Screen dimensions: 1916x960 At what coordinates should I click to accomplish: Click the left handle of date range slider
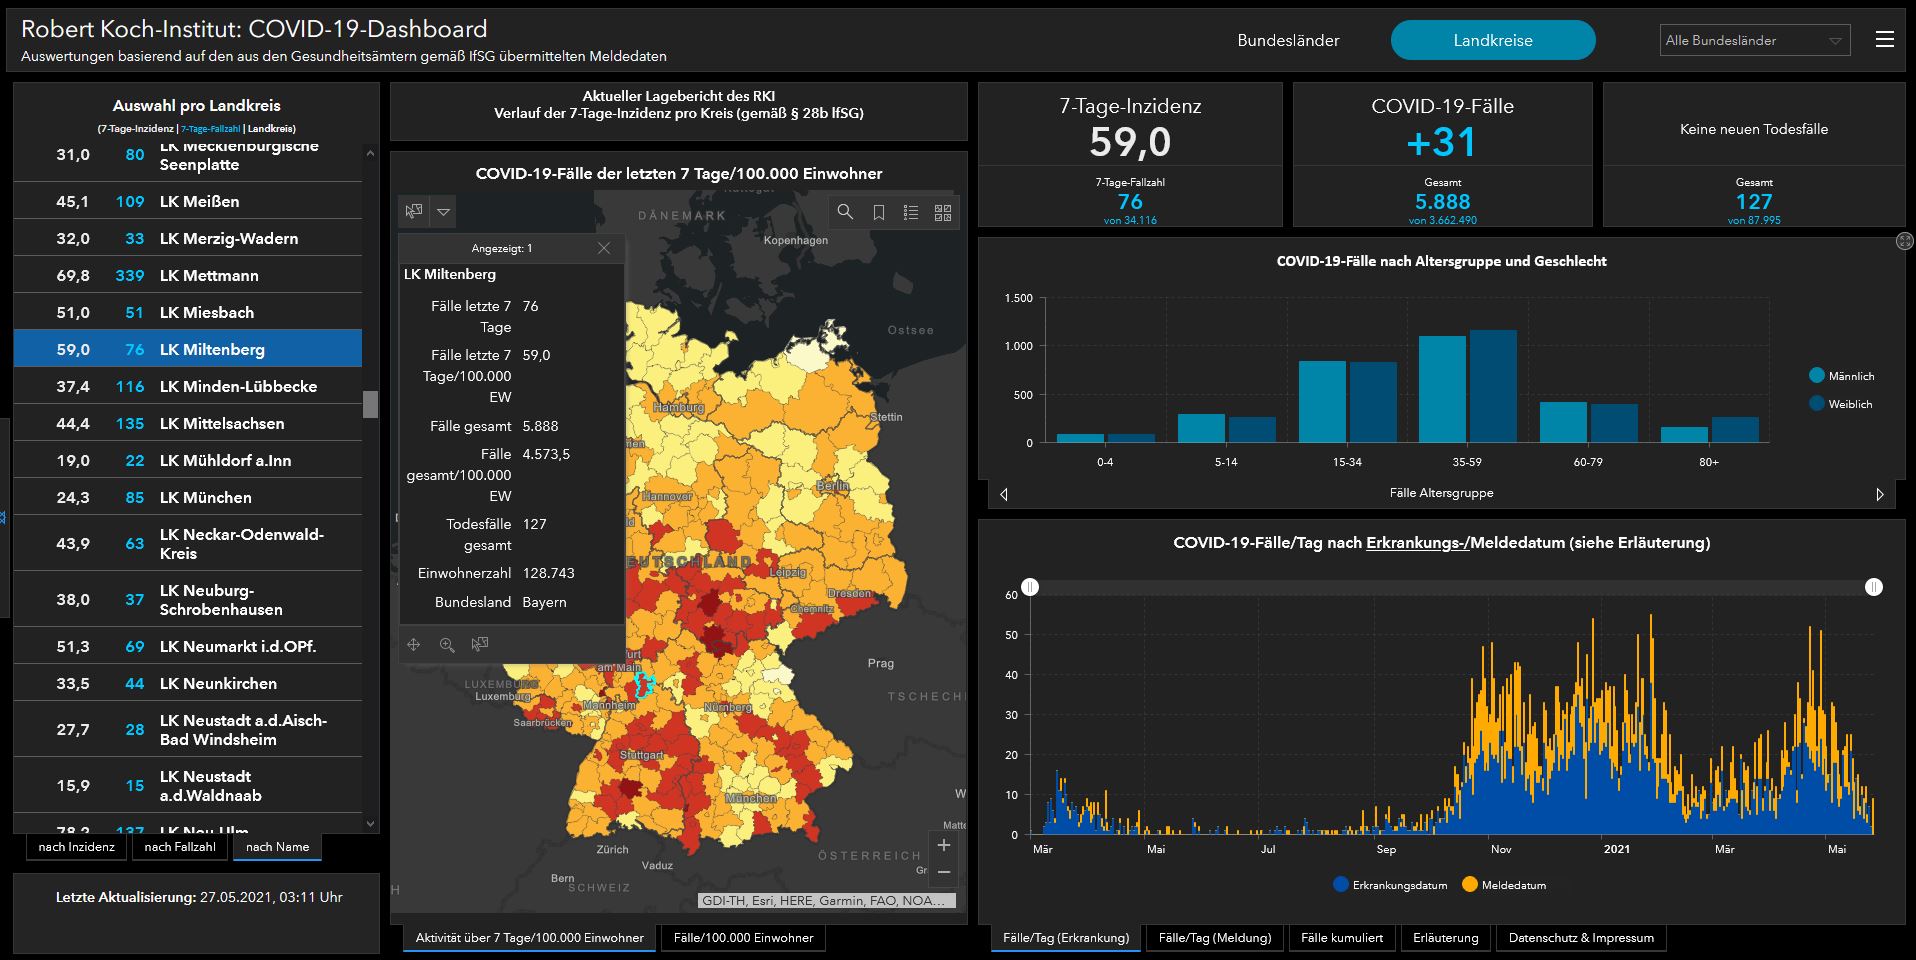tap(1030, 587)
